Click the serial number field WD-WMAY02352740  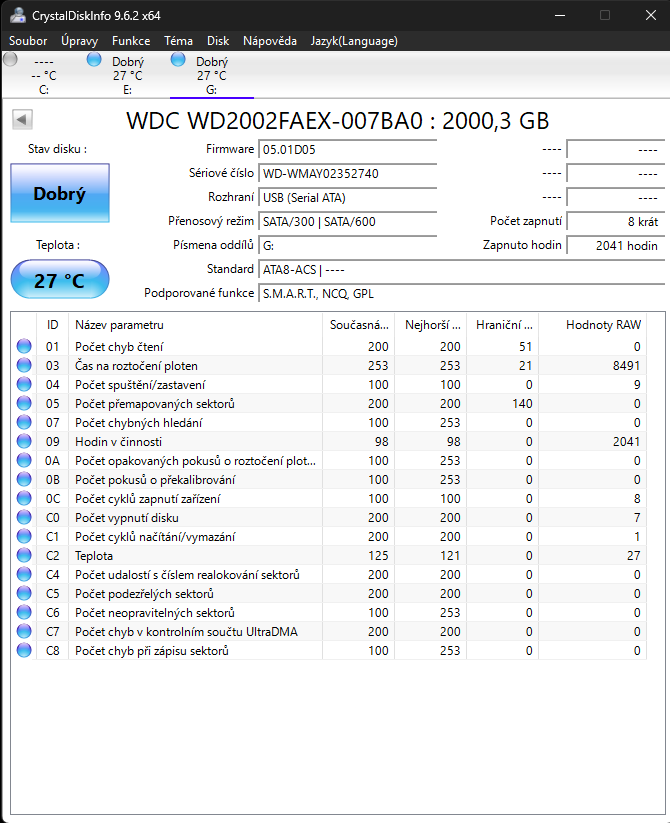pos(348,173)
